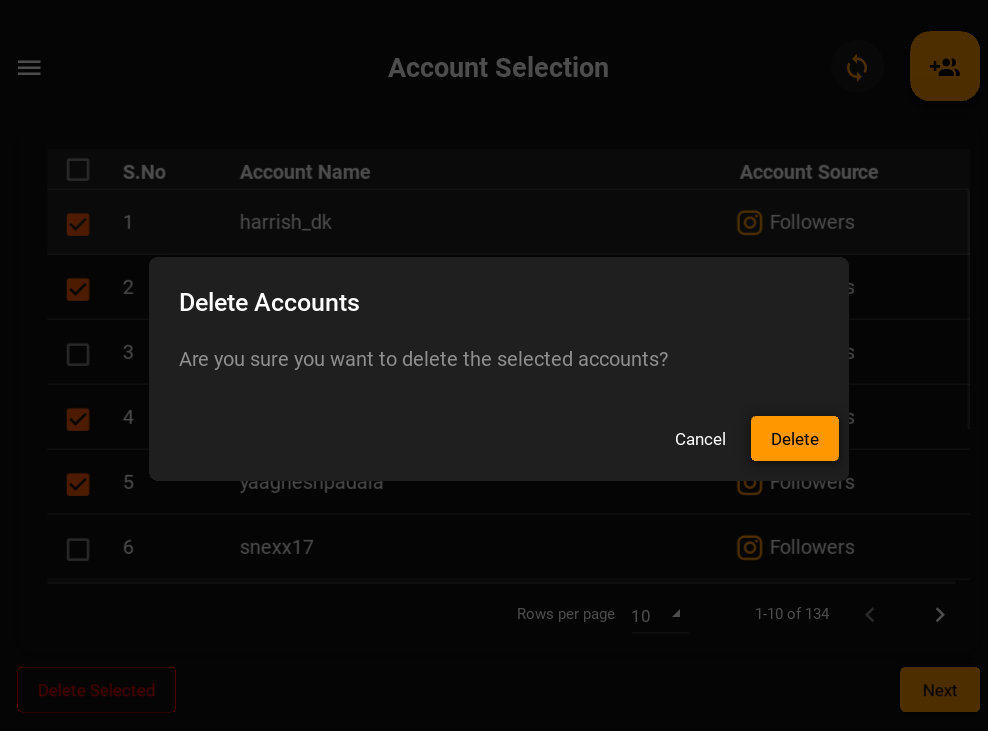Click the previous page left chevron
988x731 pixels.
tap(869, 614)
